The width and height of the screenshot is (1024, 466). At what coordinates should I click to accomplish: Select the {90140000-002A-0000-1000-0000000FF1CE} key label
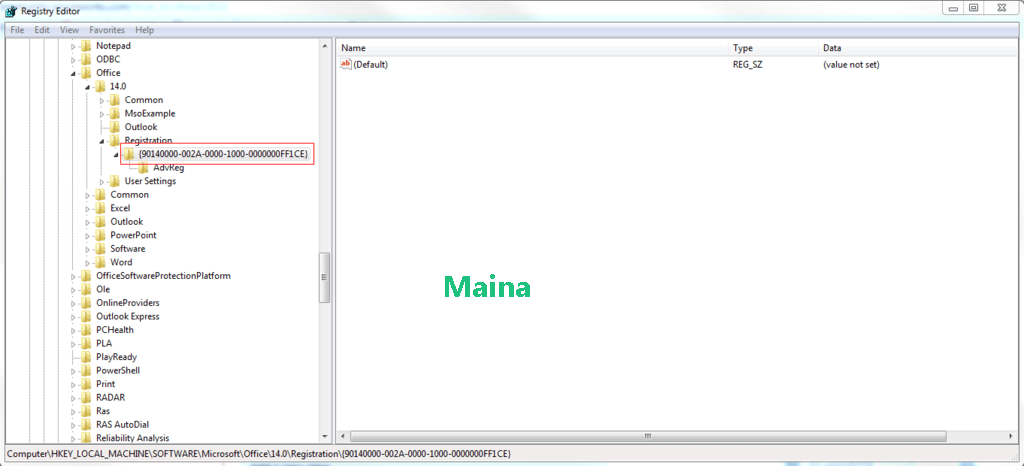(x=223, y=154)
